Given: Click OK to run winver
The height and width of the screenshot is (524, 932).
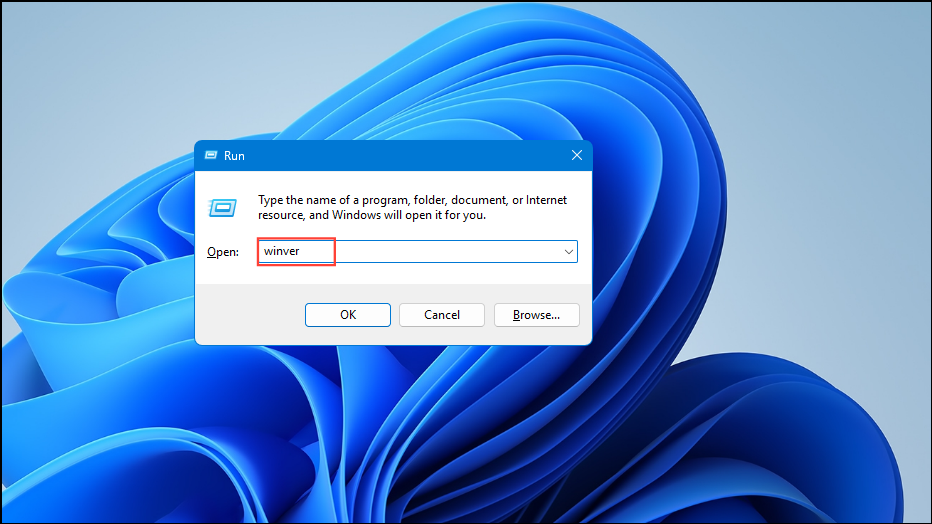Looking at the screenshot, I should coord(348,315).
